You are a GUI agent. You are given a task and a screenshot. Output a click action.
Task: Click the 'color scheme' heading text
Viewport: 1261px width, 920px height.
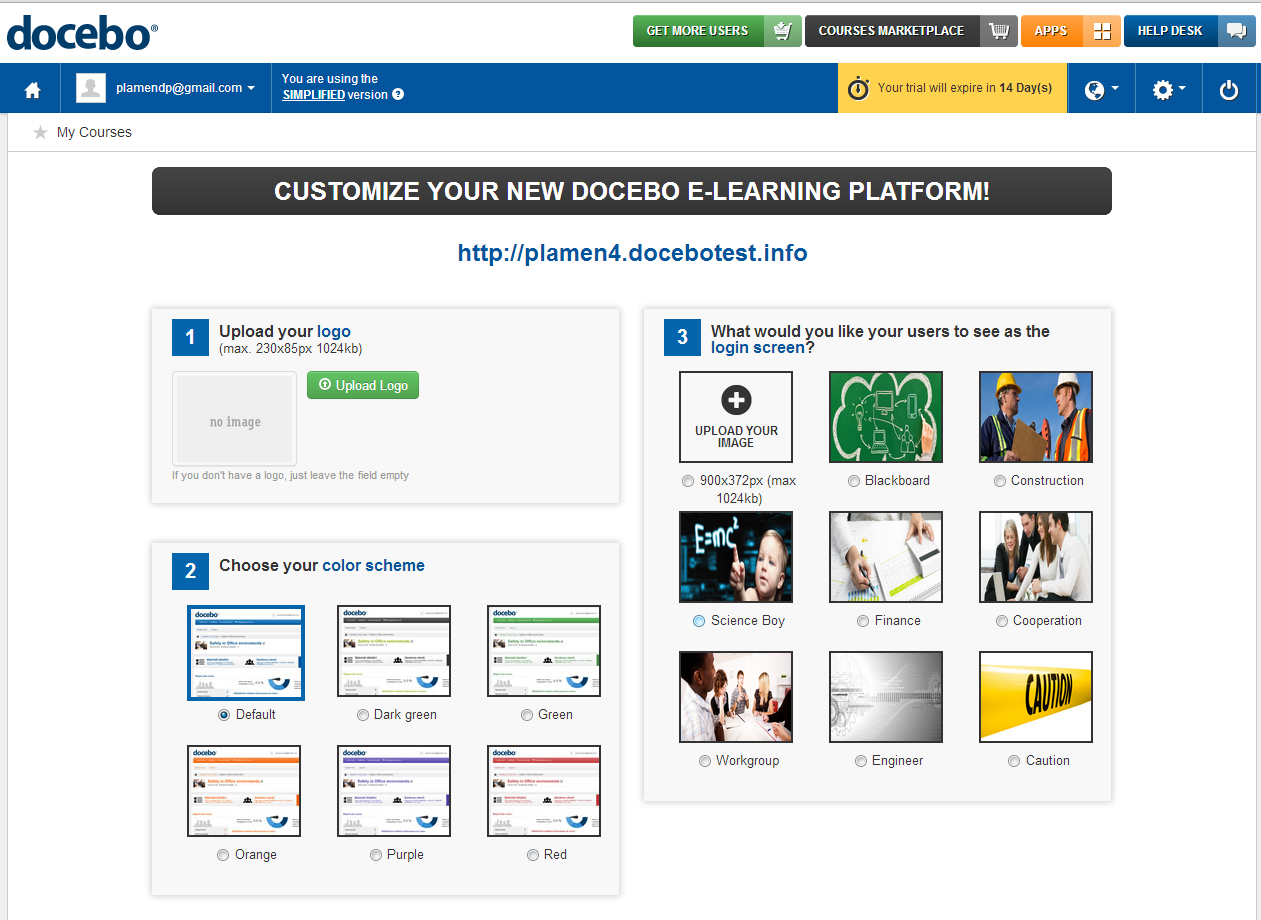pyautogui.click(x=373, y=566)
